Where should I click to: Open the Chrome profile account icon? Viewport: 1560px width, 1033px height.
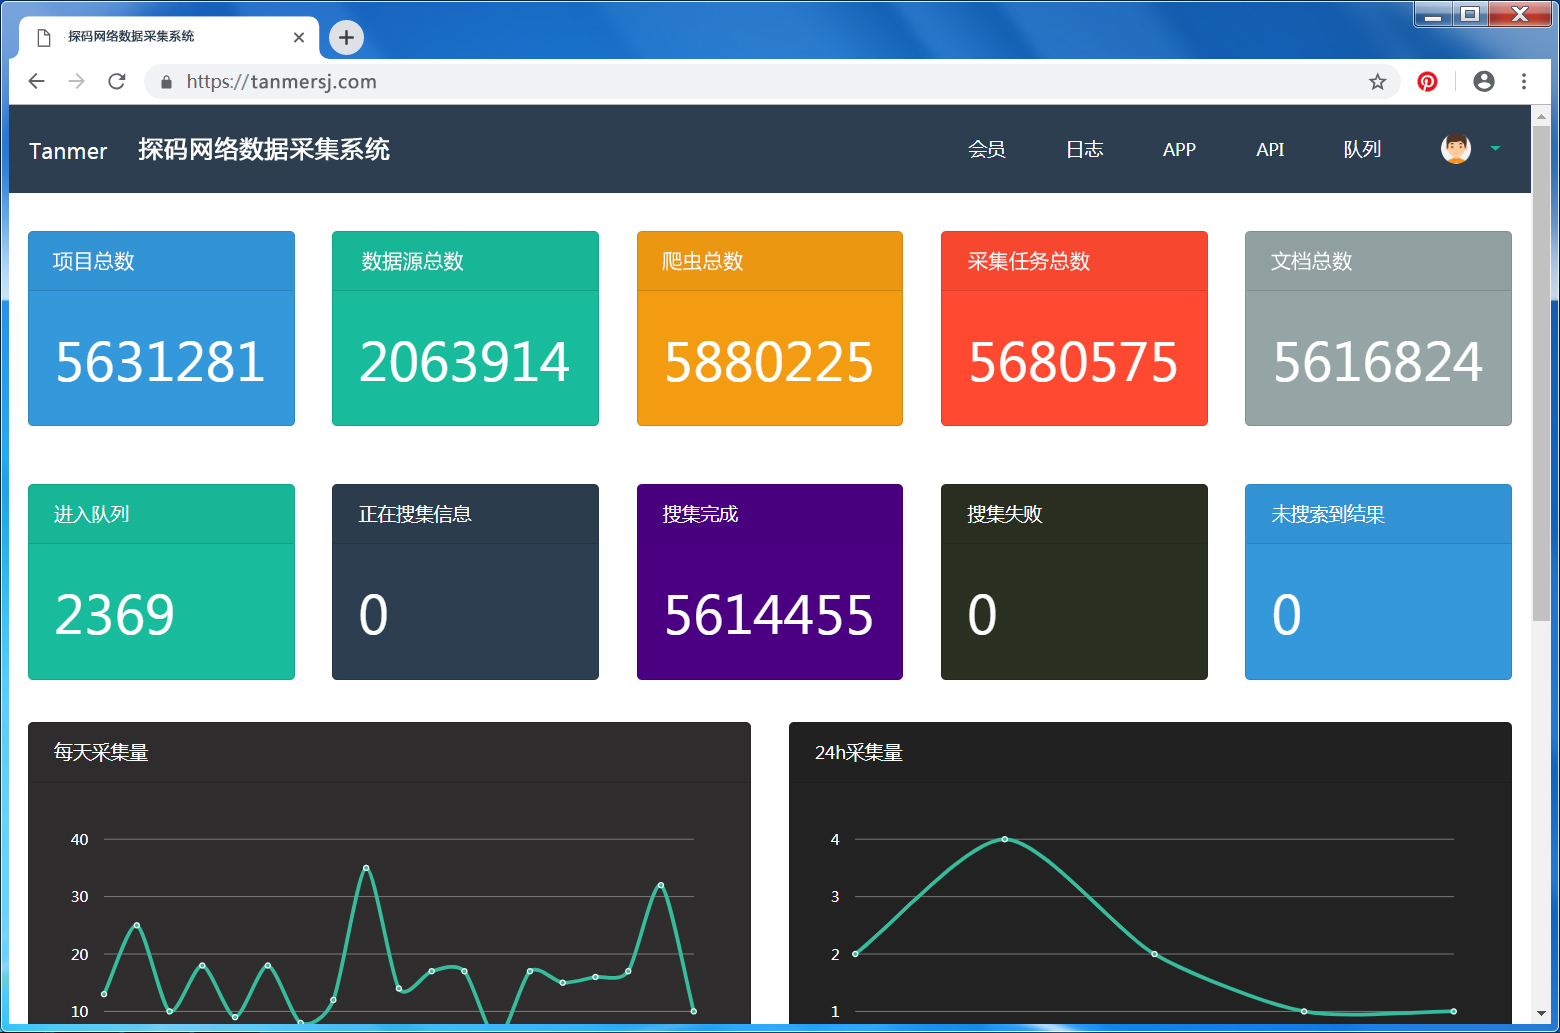[1484, 82]
